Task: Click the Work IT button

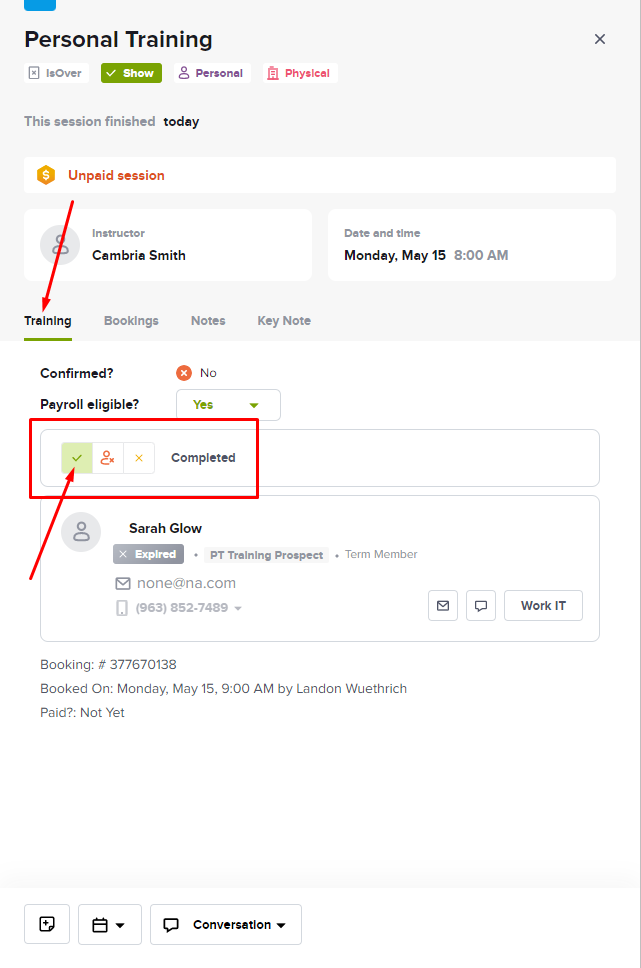Action: tap(543, 606)
